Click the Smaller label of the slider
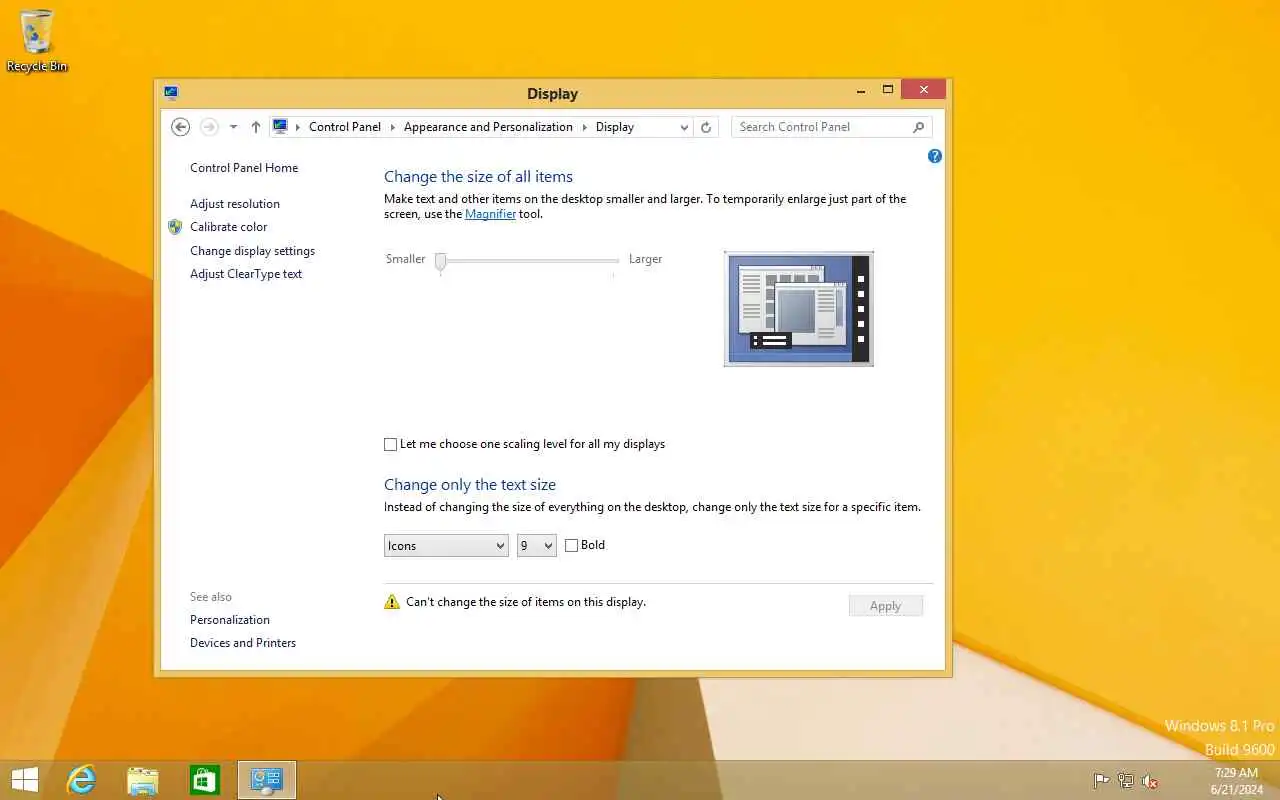Screen dimensions: 1280x800 pos(405,259)
